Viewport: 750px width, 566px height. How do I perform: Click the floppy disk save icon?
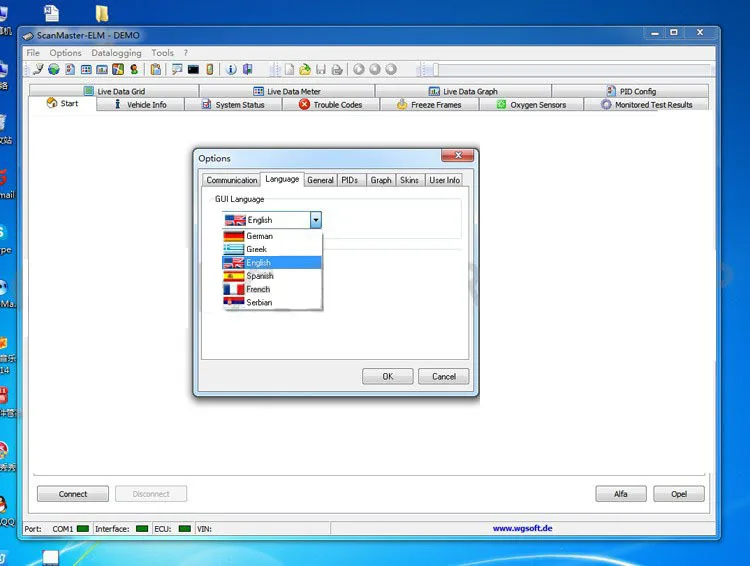[x=321, y=69]
